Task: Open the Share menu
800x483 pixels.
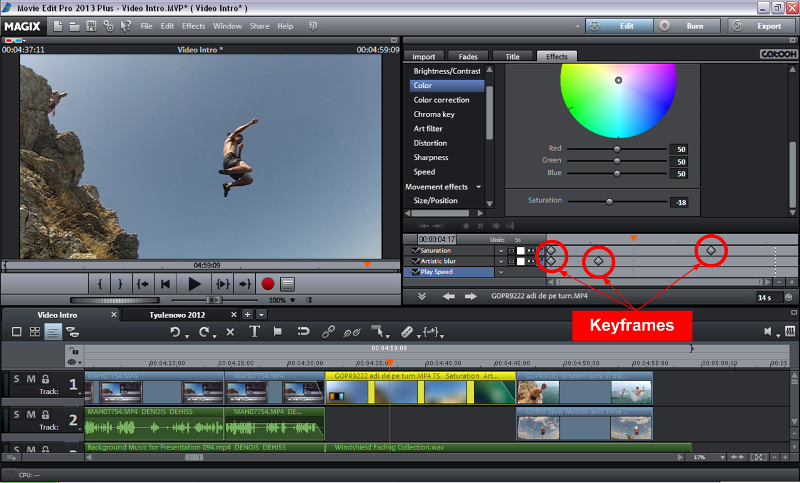Action: [x=259, y=26]
